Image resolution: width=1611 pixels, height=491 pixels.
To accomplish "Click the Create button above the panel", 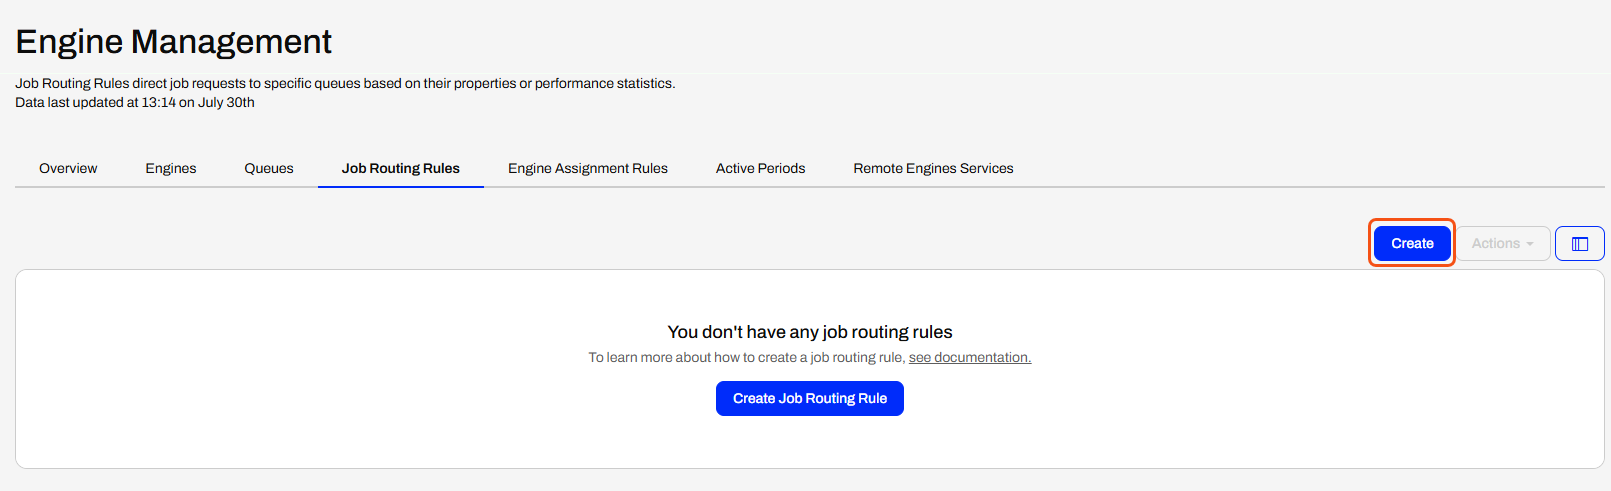I will point(1412,243).
